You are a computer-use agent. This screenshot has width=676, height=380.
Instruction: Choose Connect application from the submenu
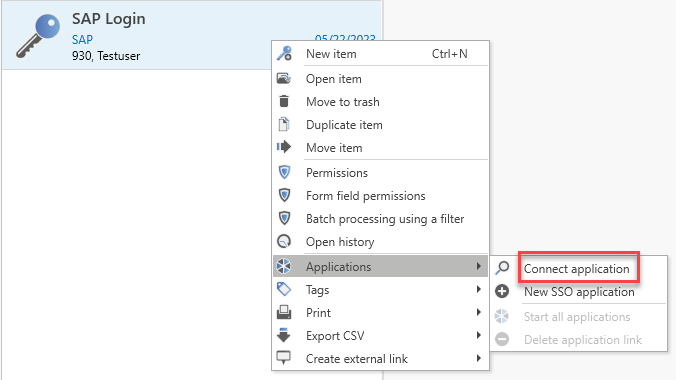pyautogui.click(x=576, y=269)
